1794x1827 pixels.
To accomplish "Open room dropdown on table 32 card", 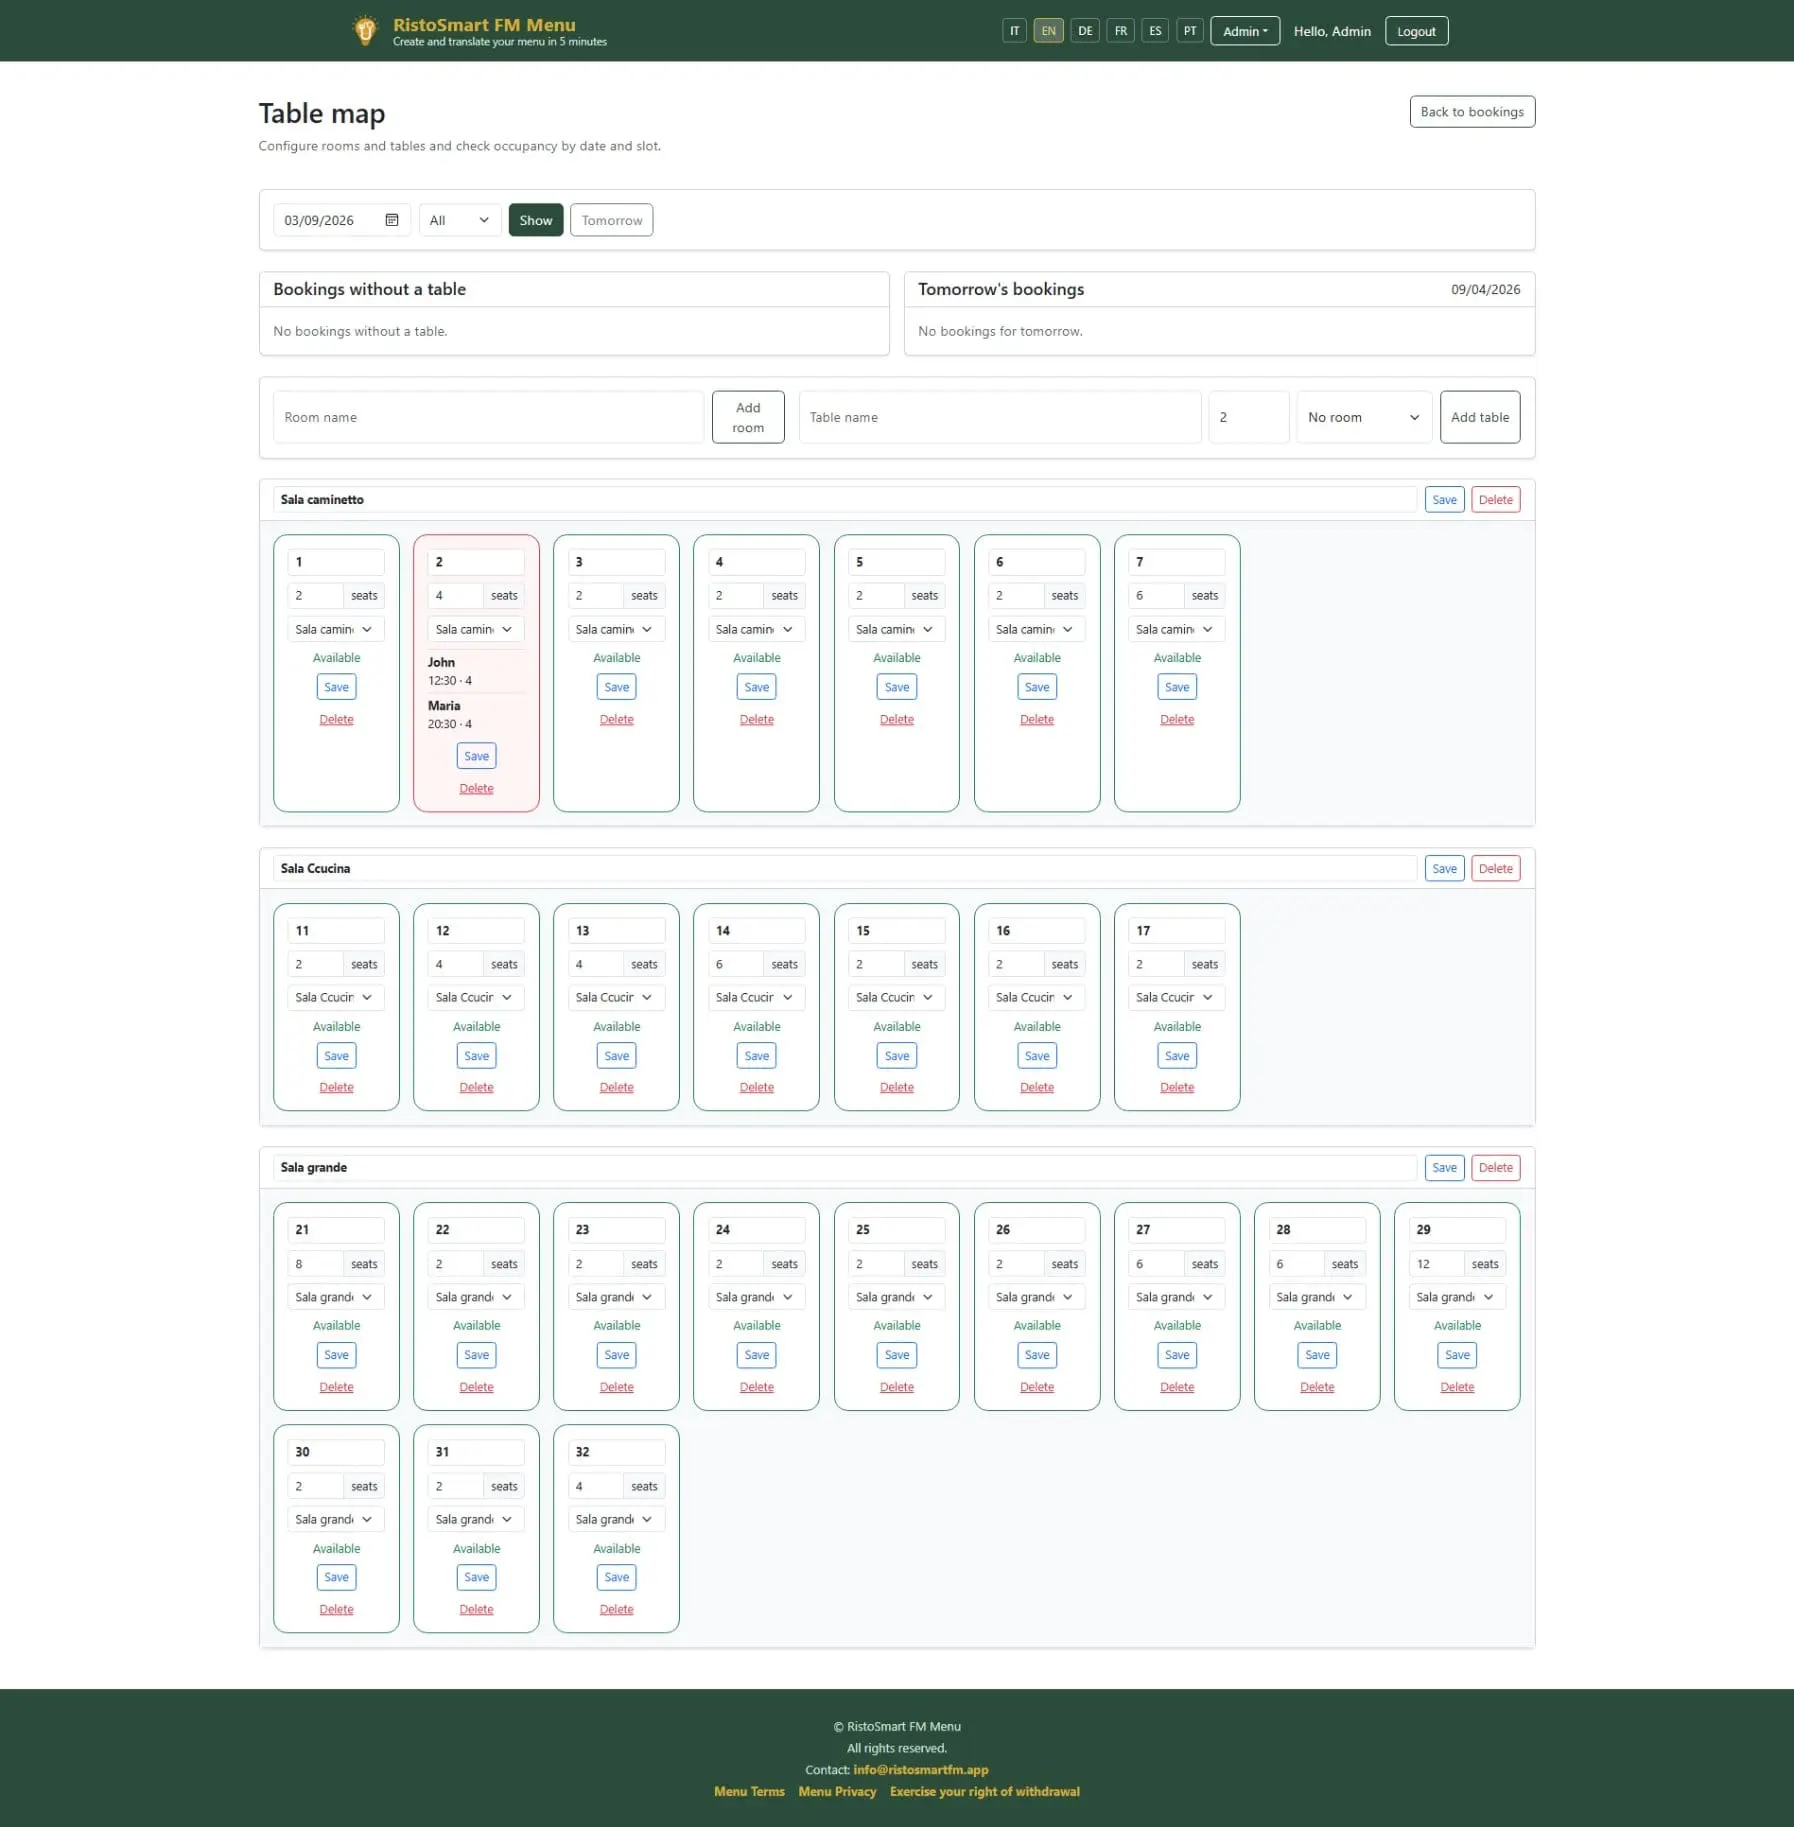I will [616, 1519].
